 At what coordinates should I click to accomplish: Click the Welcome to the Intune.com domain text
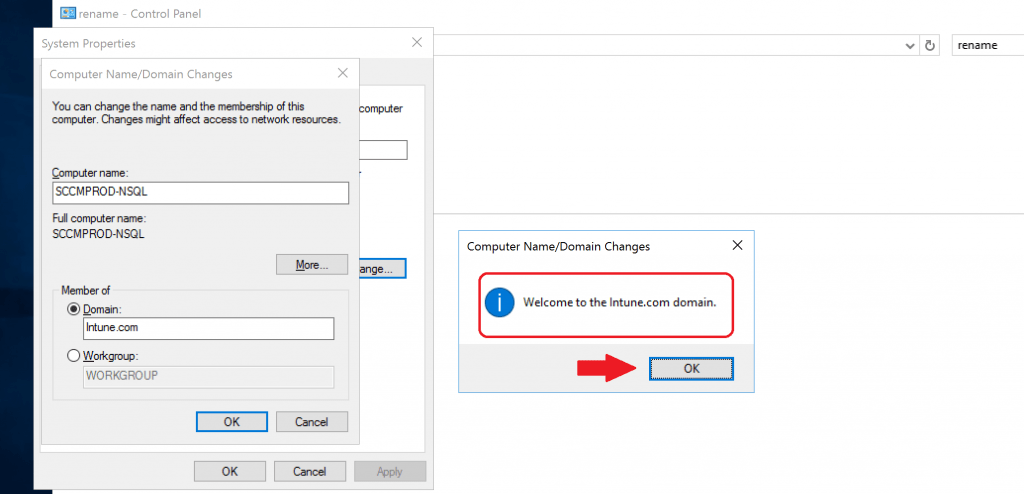click(x=620, y=303)
